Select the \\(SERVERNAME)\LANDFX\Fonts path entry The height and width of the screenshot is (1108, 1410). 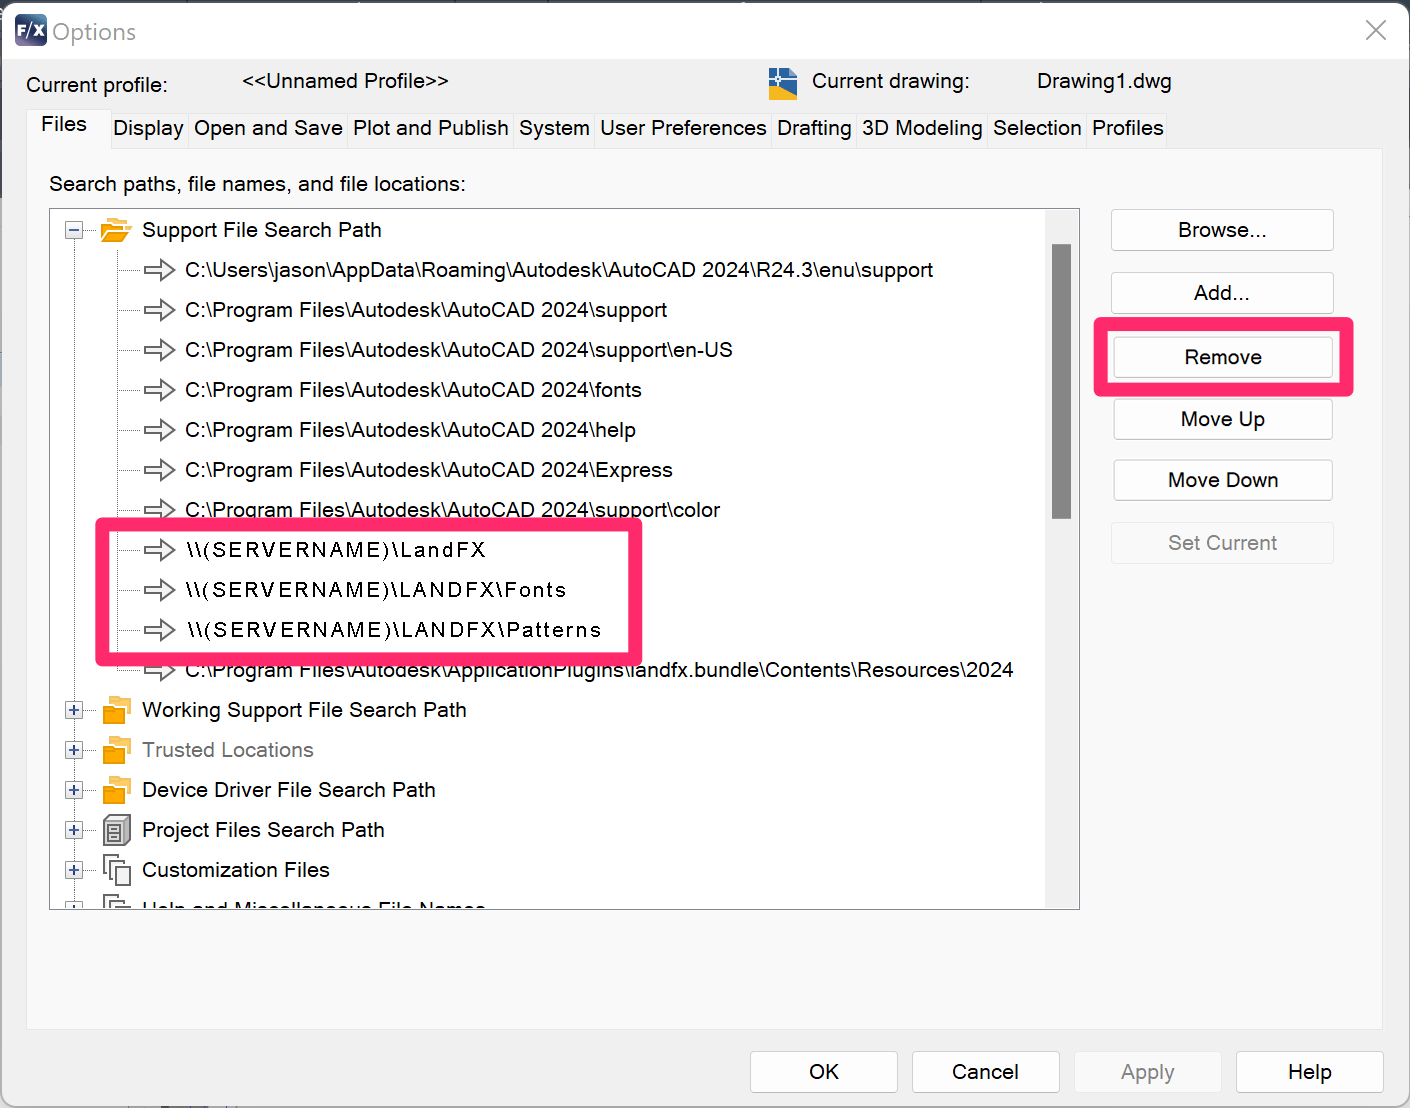click(x=376, y=590)
